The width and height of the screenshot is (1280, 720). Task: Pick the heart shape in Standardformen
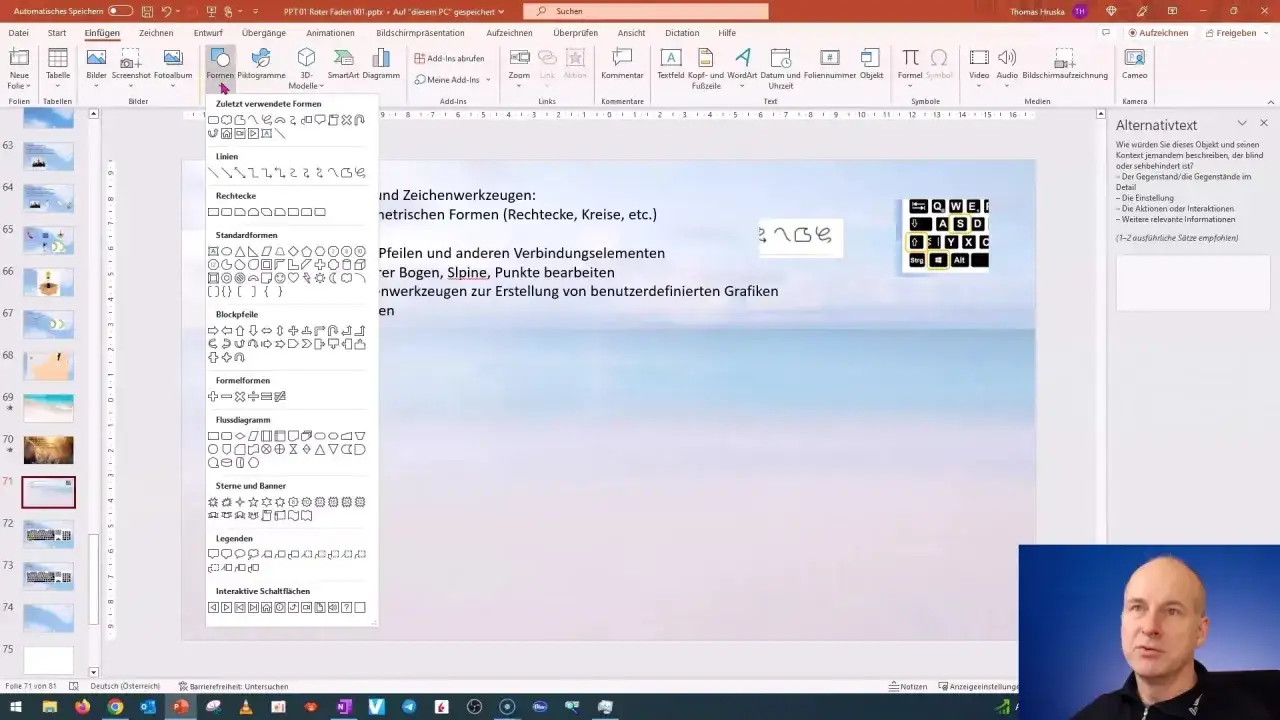pyautogui.click(x=293, y=278)
